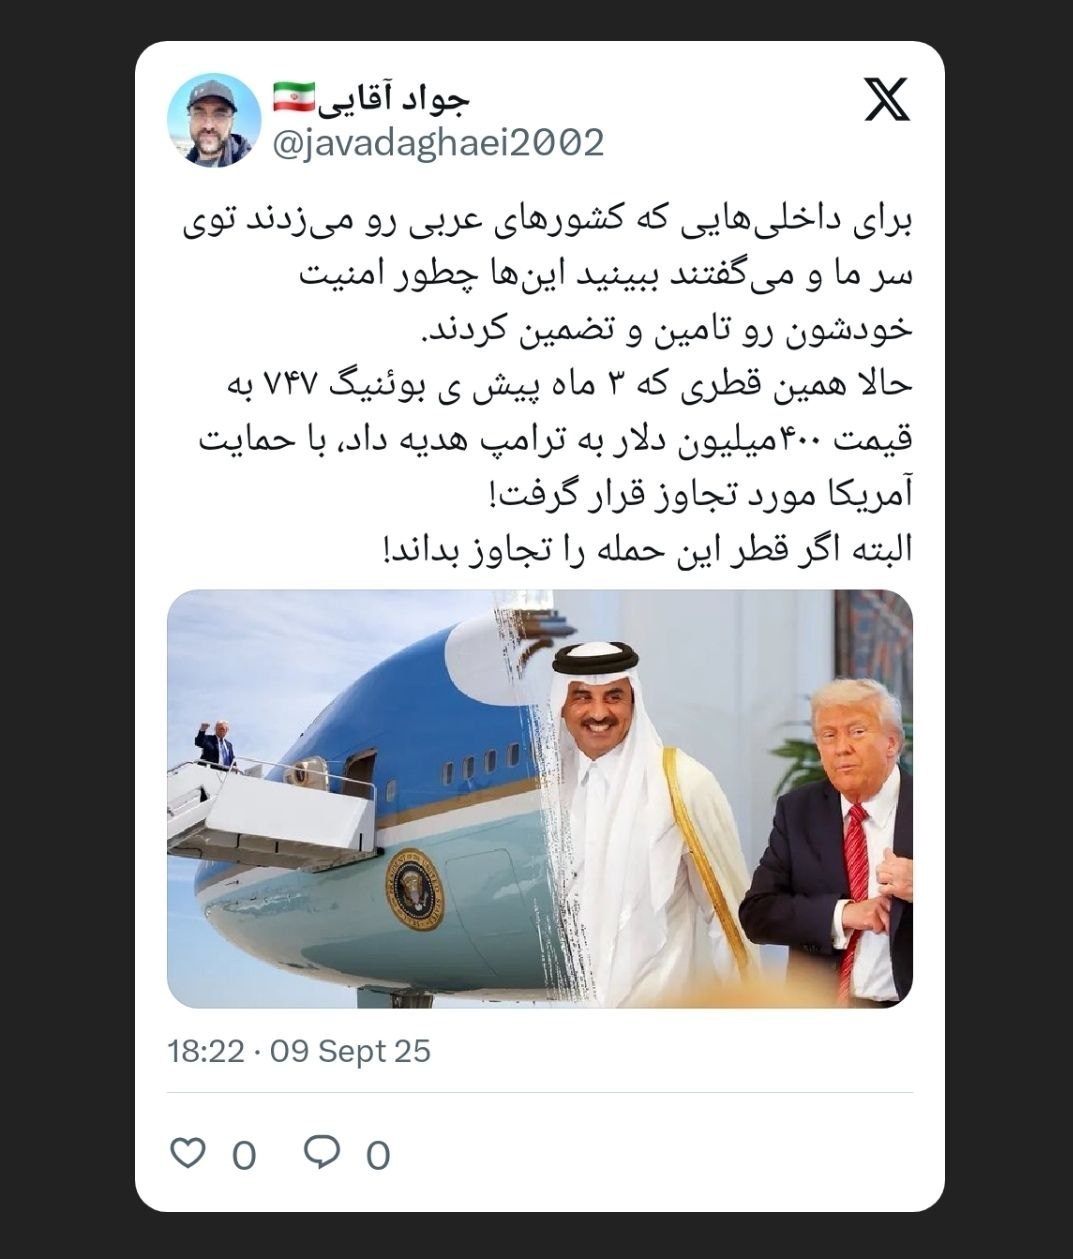Click the reply count number

(378, 1156)
